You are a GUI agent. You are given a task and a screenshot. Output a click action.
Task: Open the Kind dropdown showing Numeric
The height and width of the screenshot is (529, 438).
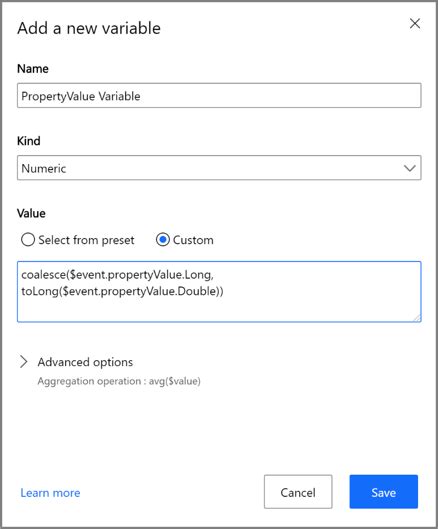[x=219, y=168]
